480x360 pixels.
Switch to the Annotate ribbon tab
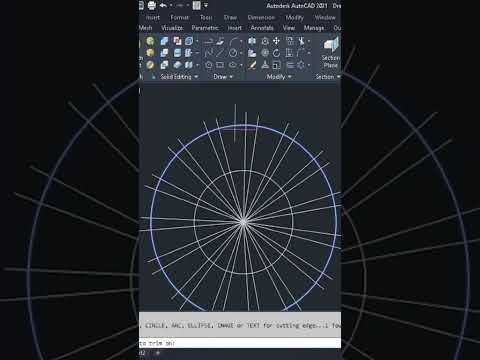click(x=262, y=28)
